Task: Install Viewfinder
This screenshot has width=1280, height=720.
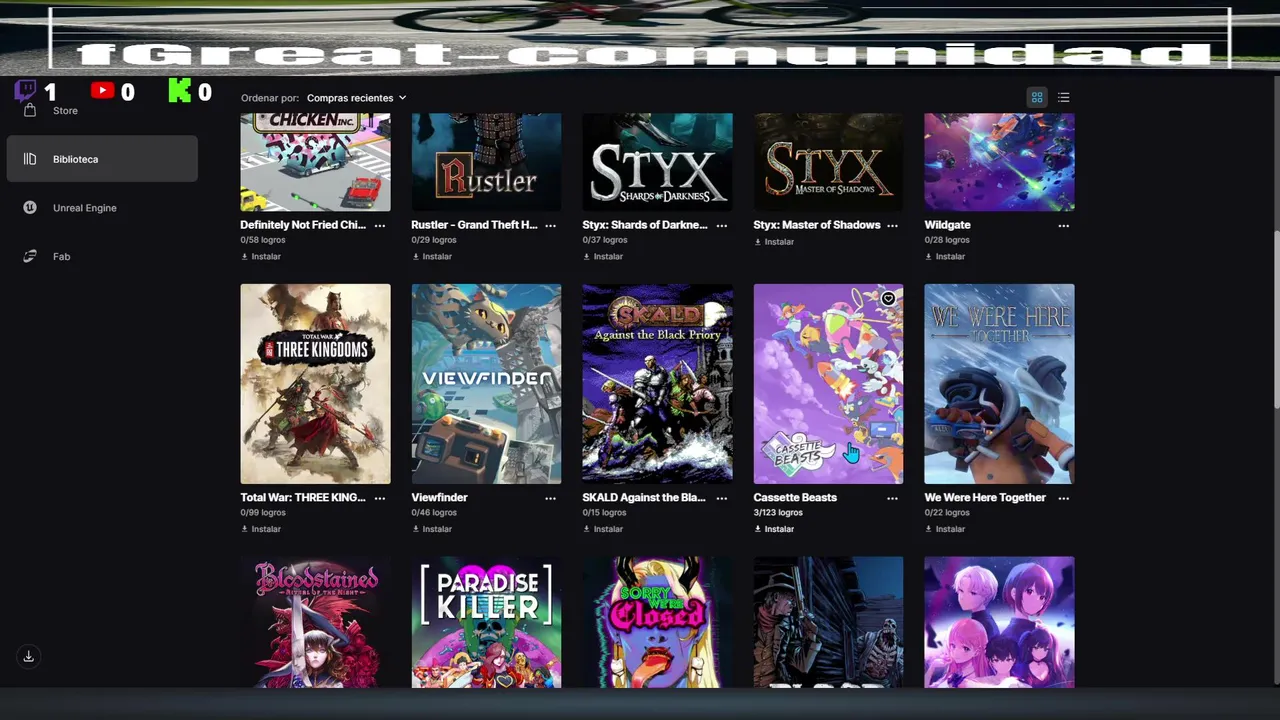Action: click(x=432, y=529)
